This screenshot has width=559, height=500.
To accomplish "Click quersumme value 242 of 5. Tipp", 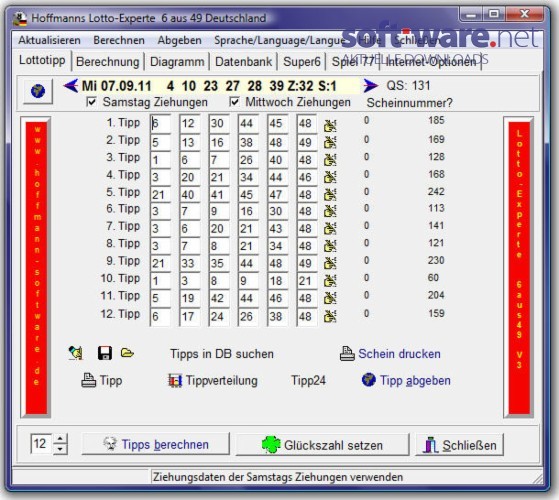I will (x=436, y=192).
